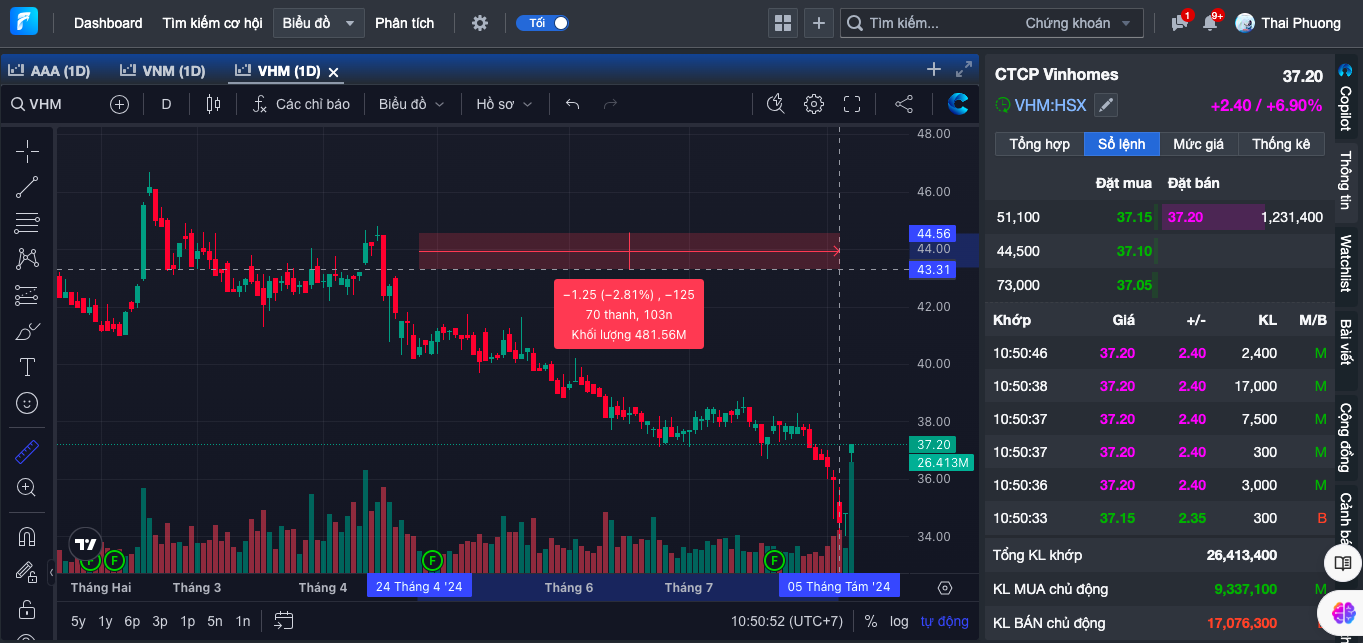Select the 5y time range
This screenshot has width=1363, height=643.
click(78, 621)
